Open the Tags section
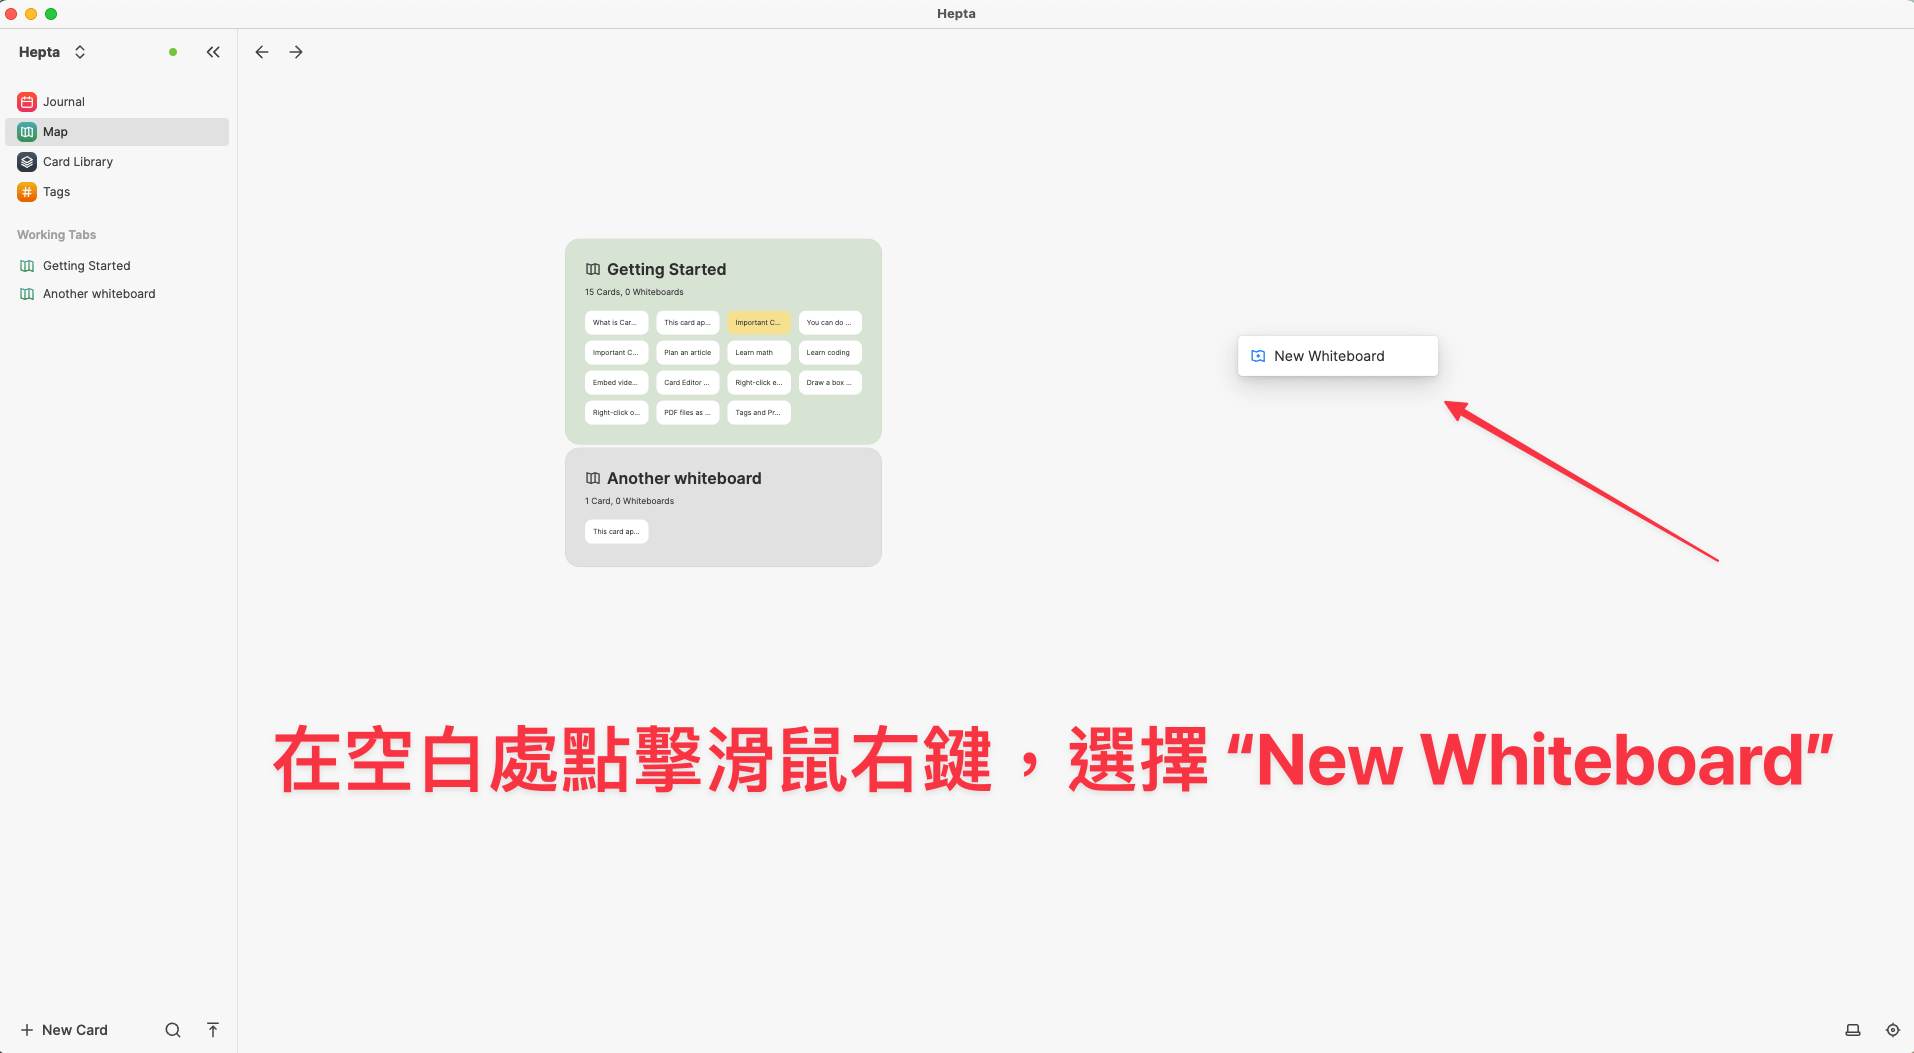This screenshot has width=1914, height=1053. [56, 192]
